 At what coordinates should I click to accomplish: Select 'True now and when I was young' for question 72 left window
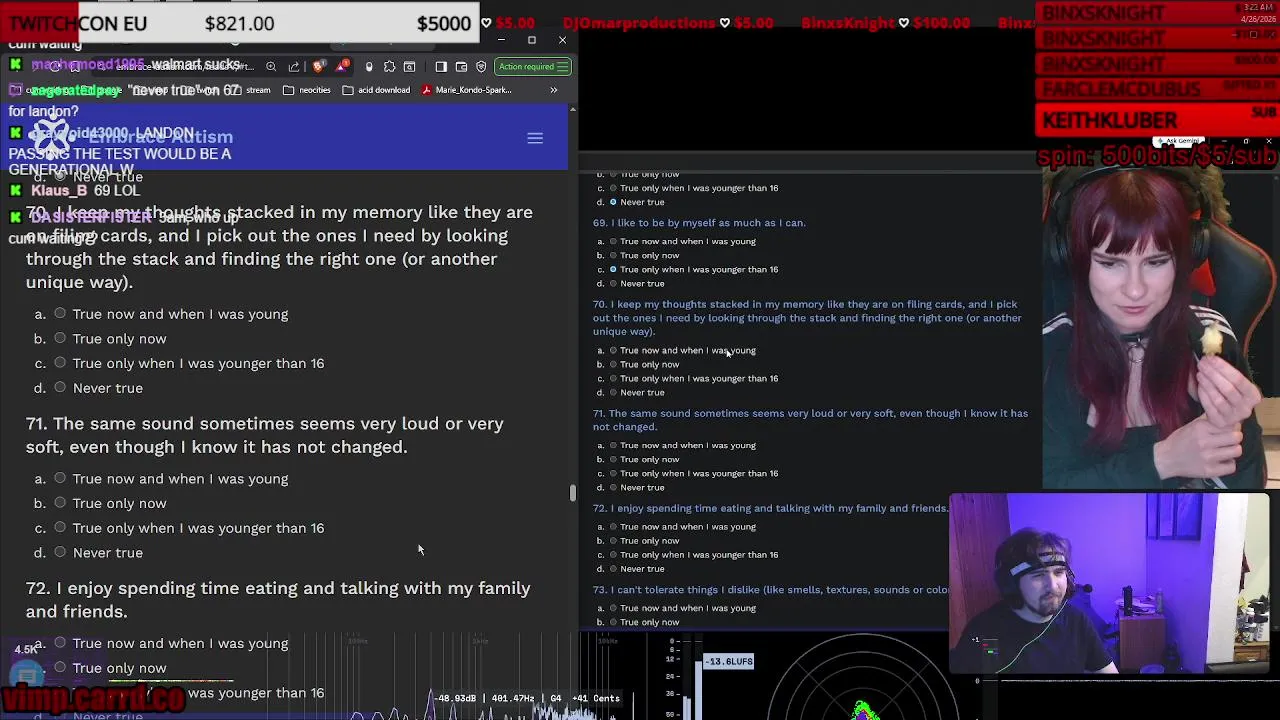[60, 643]
